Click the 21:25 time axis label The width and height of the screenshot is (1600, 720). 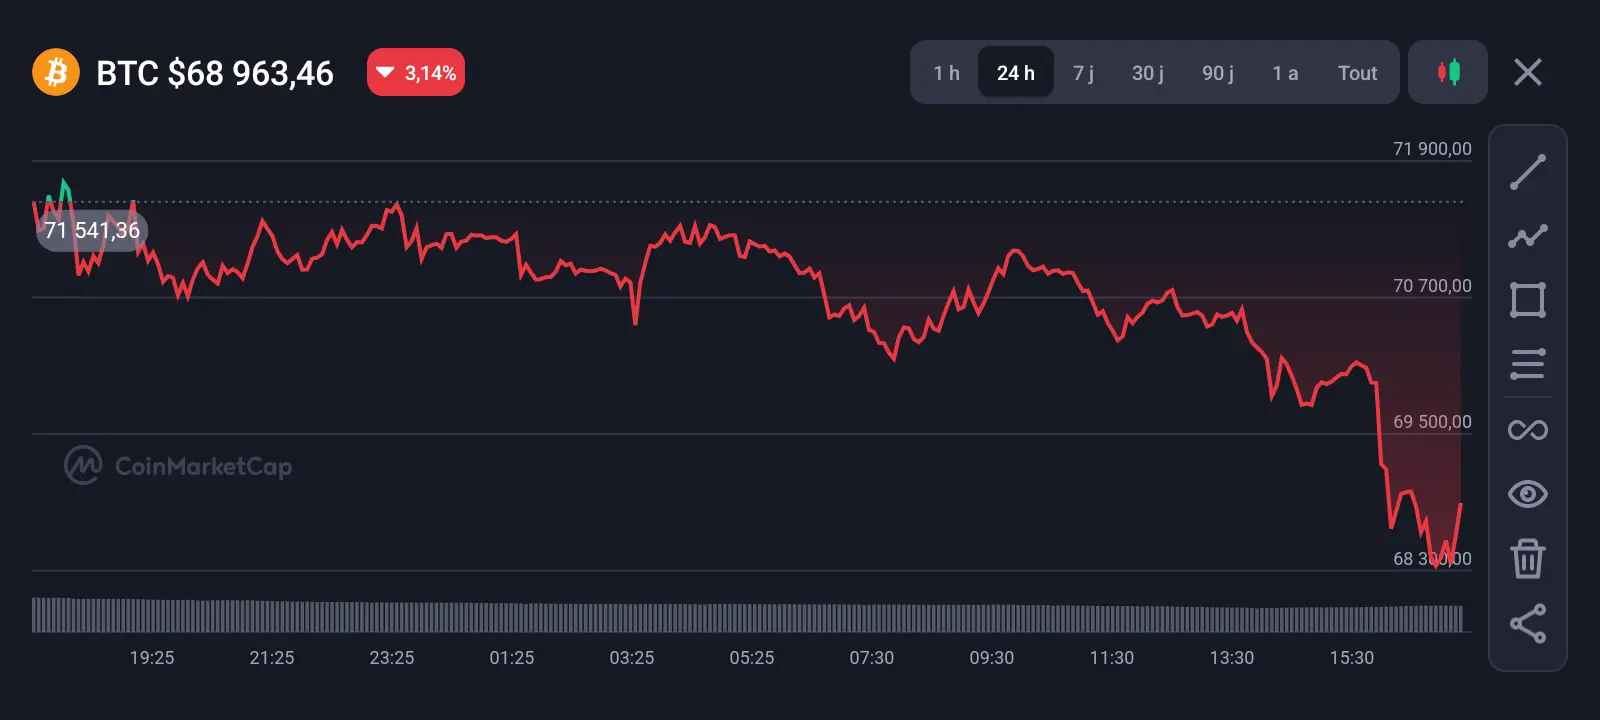272,658
